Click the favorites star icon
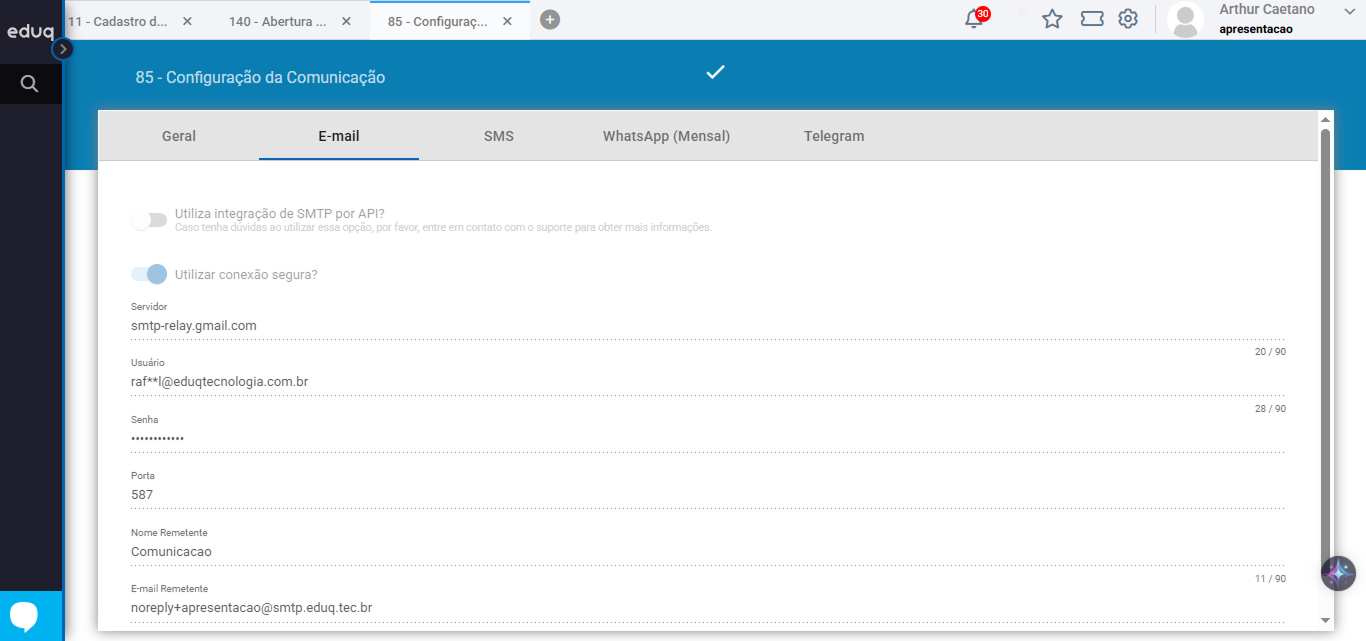The width and height of the screenshot is (1366, 641). click(x=1052, y=19)
